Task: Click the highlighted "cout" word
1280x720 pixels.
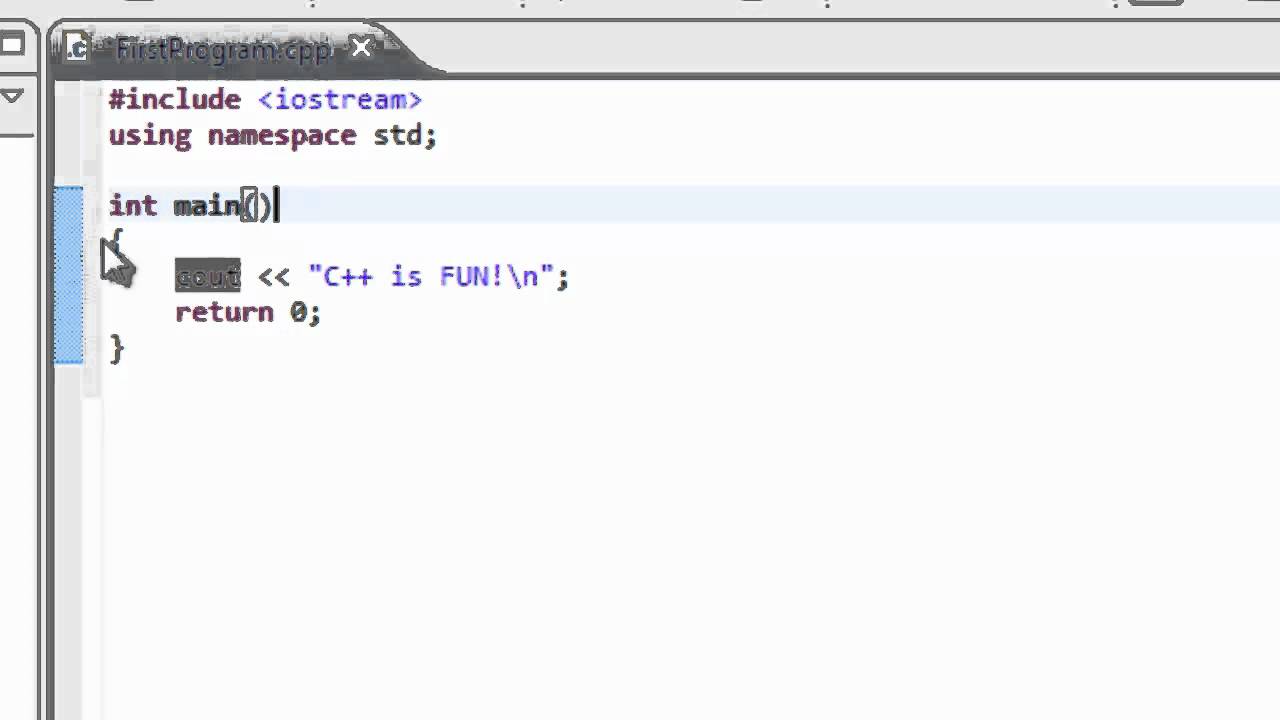Action: pos(207,276)
